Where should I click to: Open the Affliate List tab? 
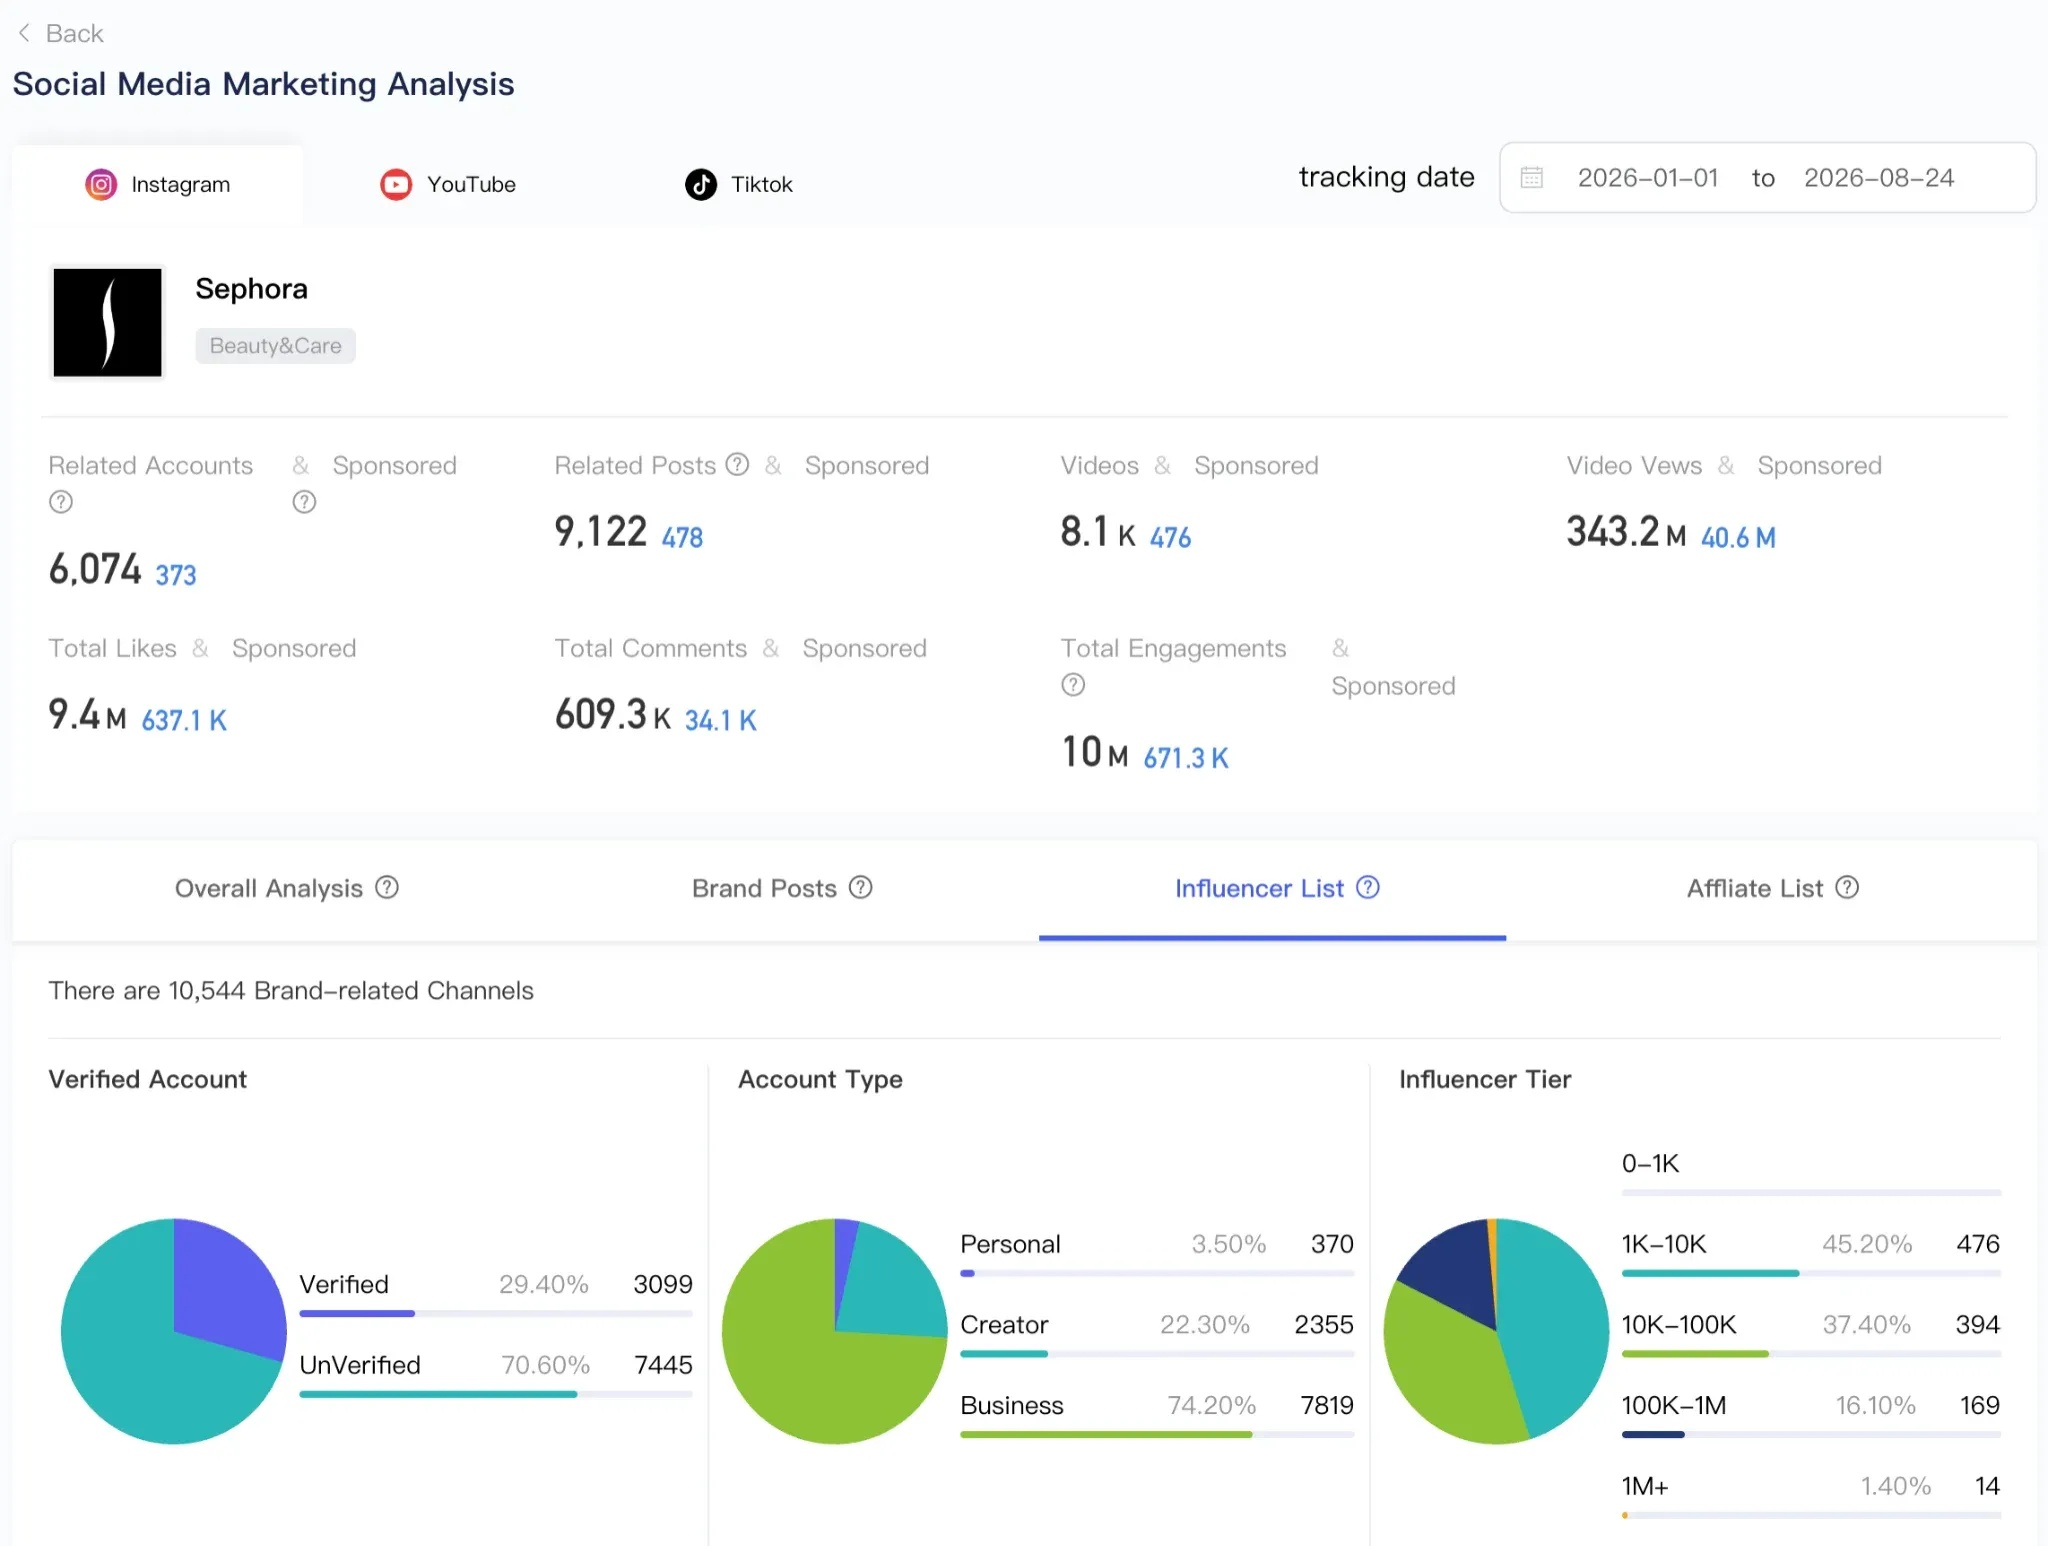(1772, 889)
